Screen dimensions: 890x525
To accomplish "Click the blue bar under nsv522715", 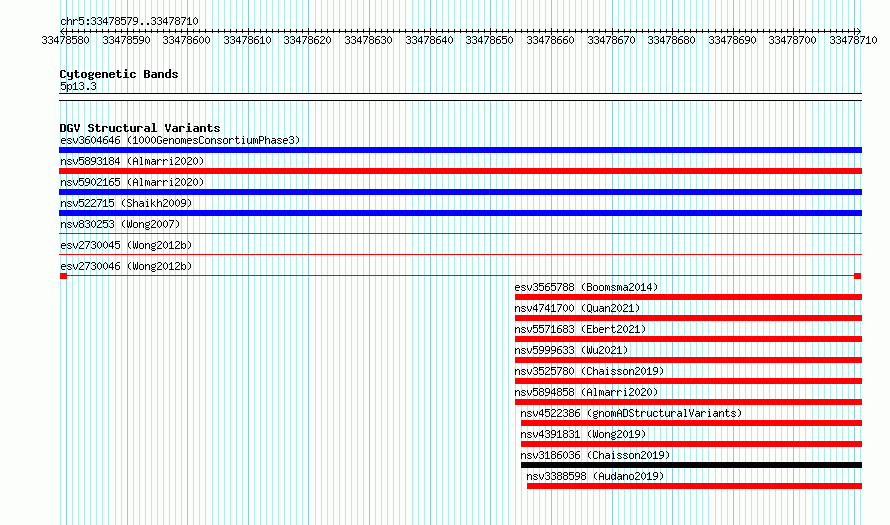I will coord(460,213).
